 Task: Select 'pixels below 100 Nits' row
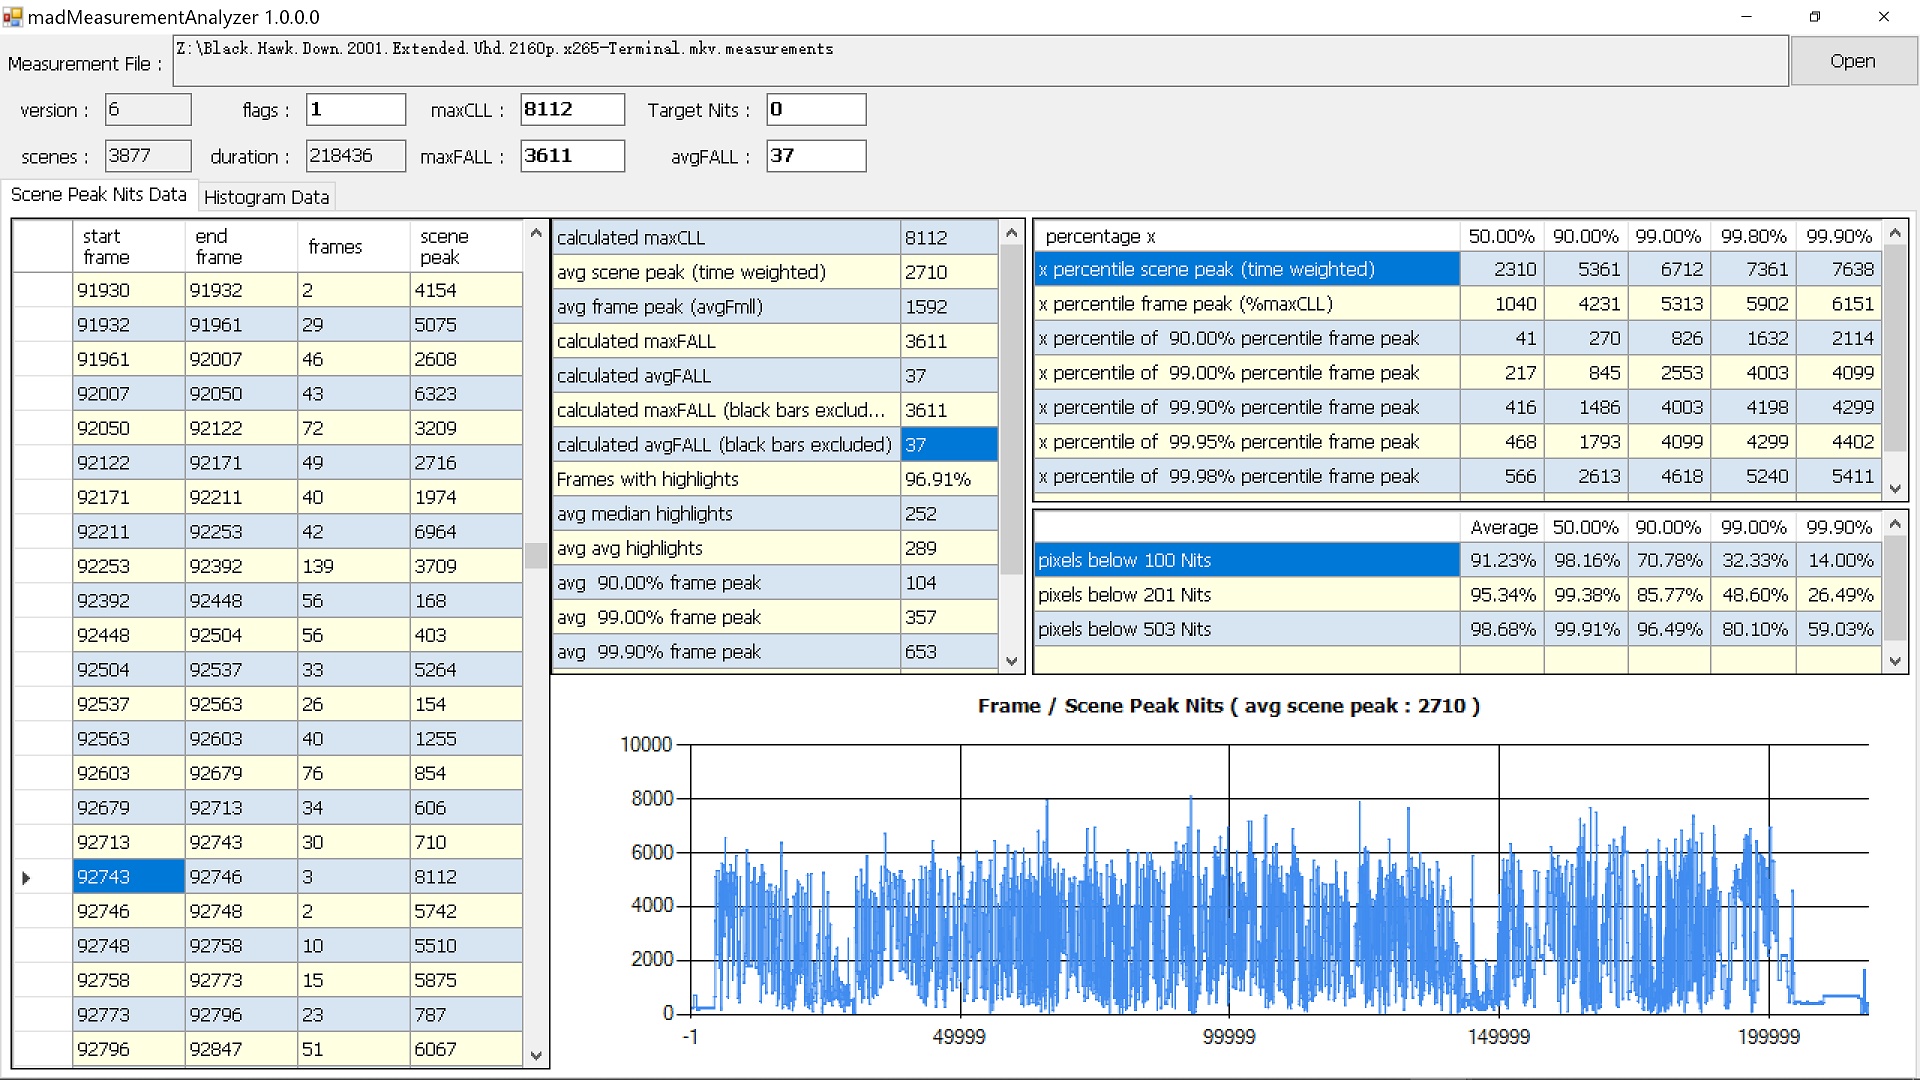[x=1456, y=560]
